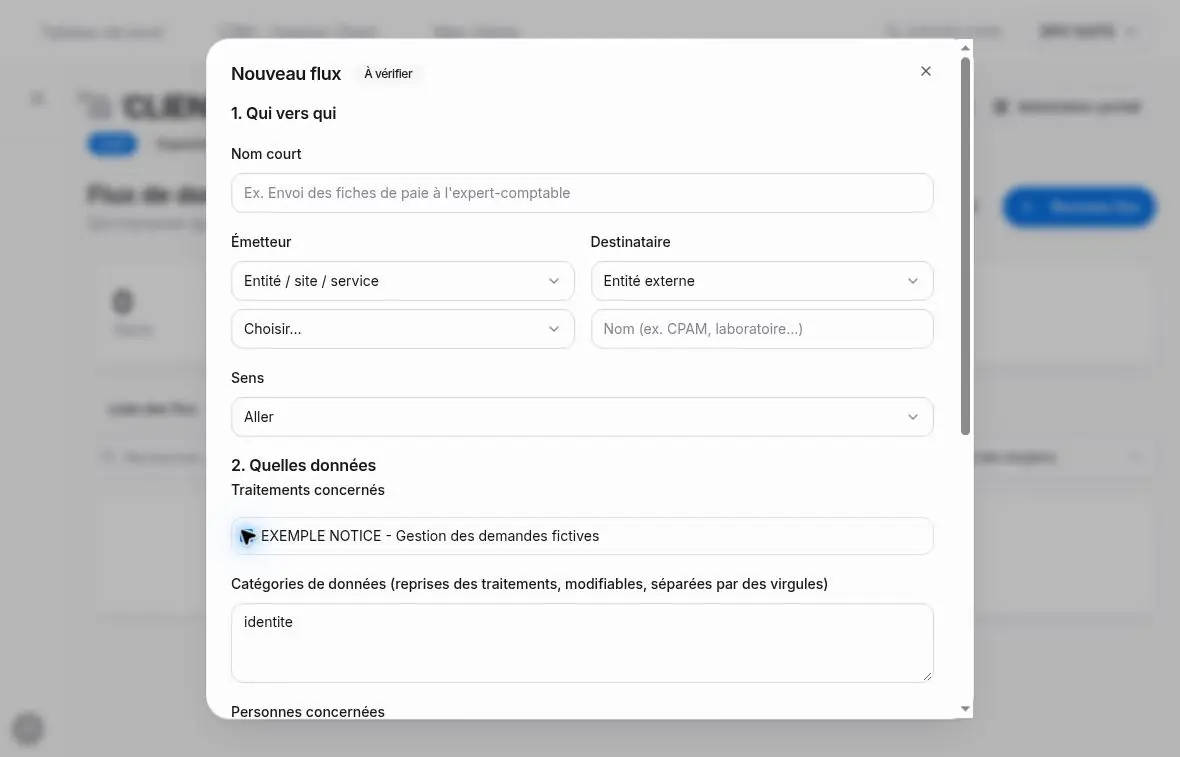Click the 'Personnes concernées' label
Image resolution: width=1180 pixels, height=757 pixels.
[308, 712]
